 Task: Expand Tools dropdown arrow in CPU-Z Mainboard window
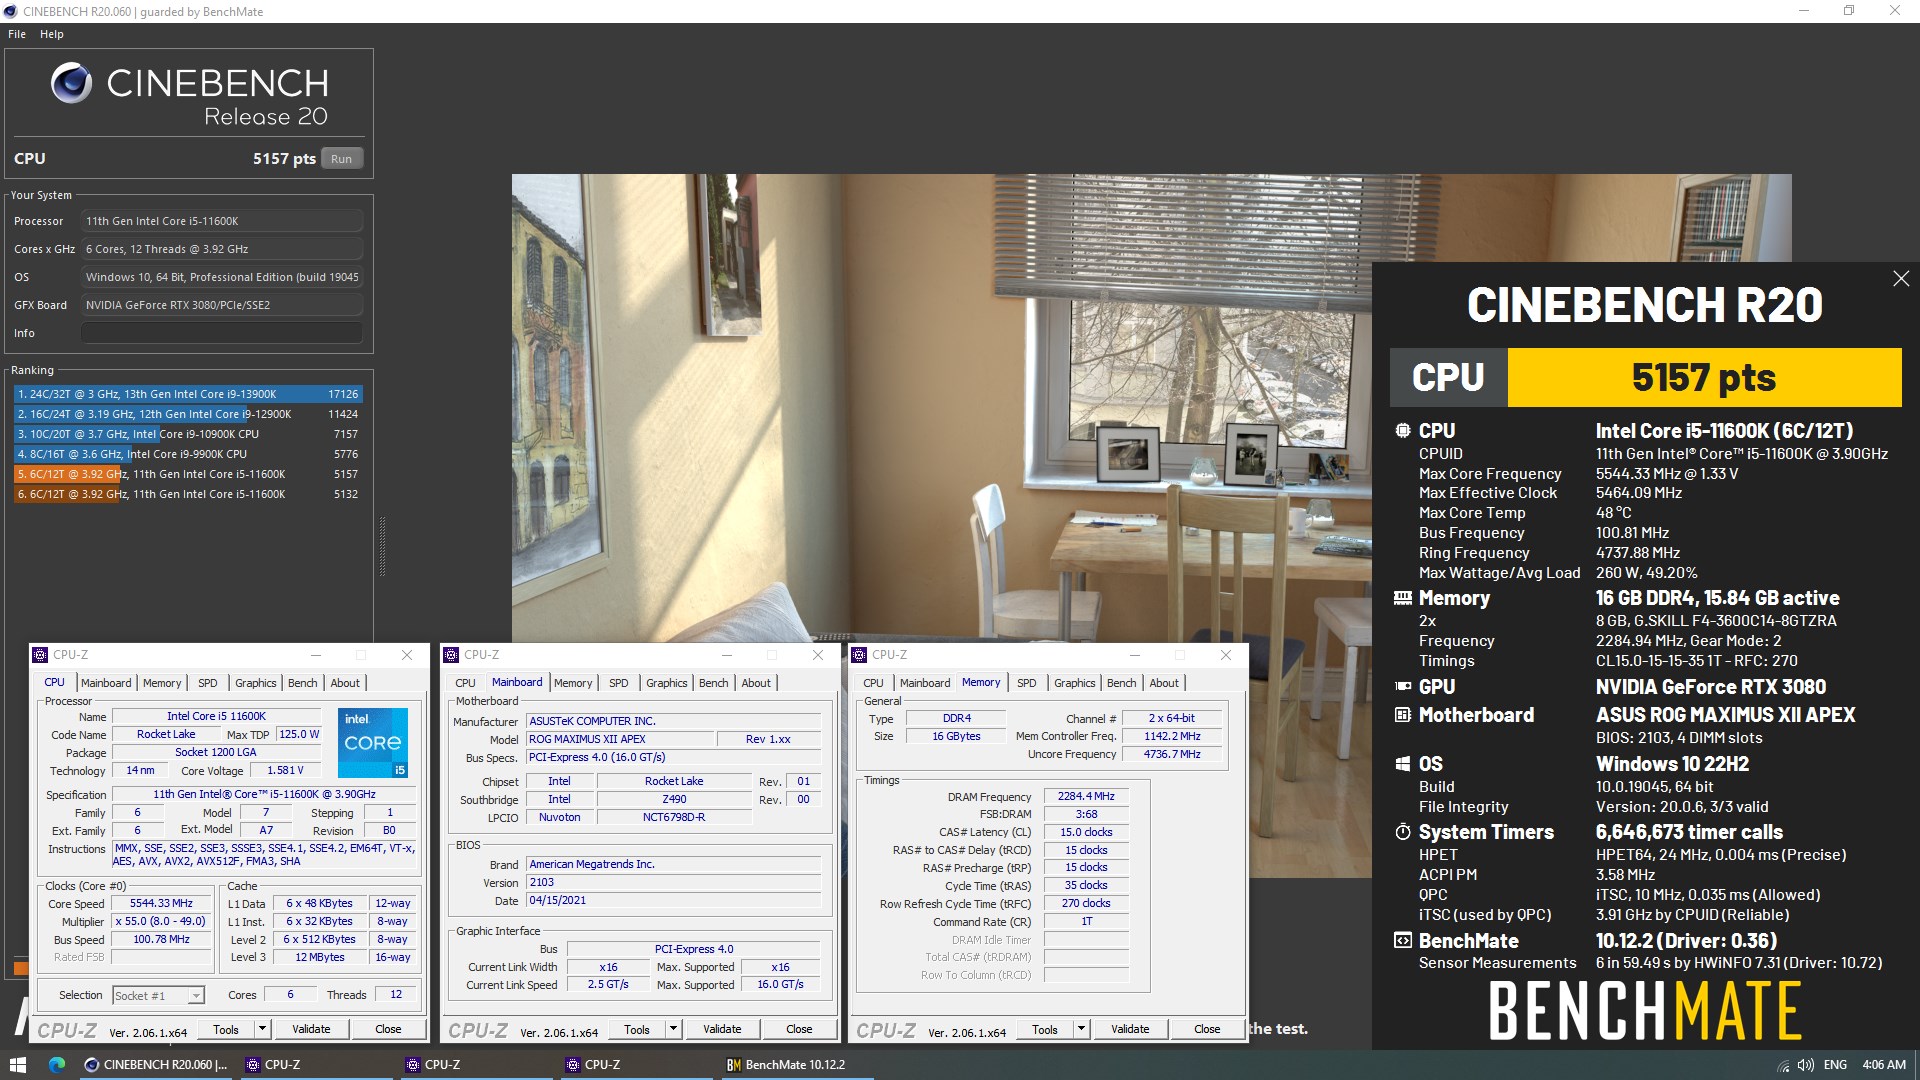click(673, 1029)
